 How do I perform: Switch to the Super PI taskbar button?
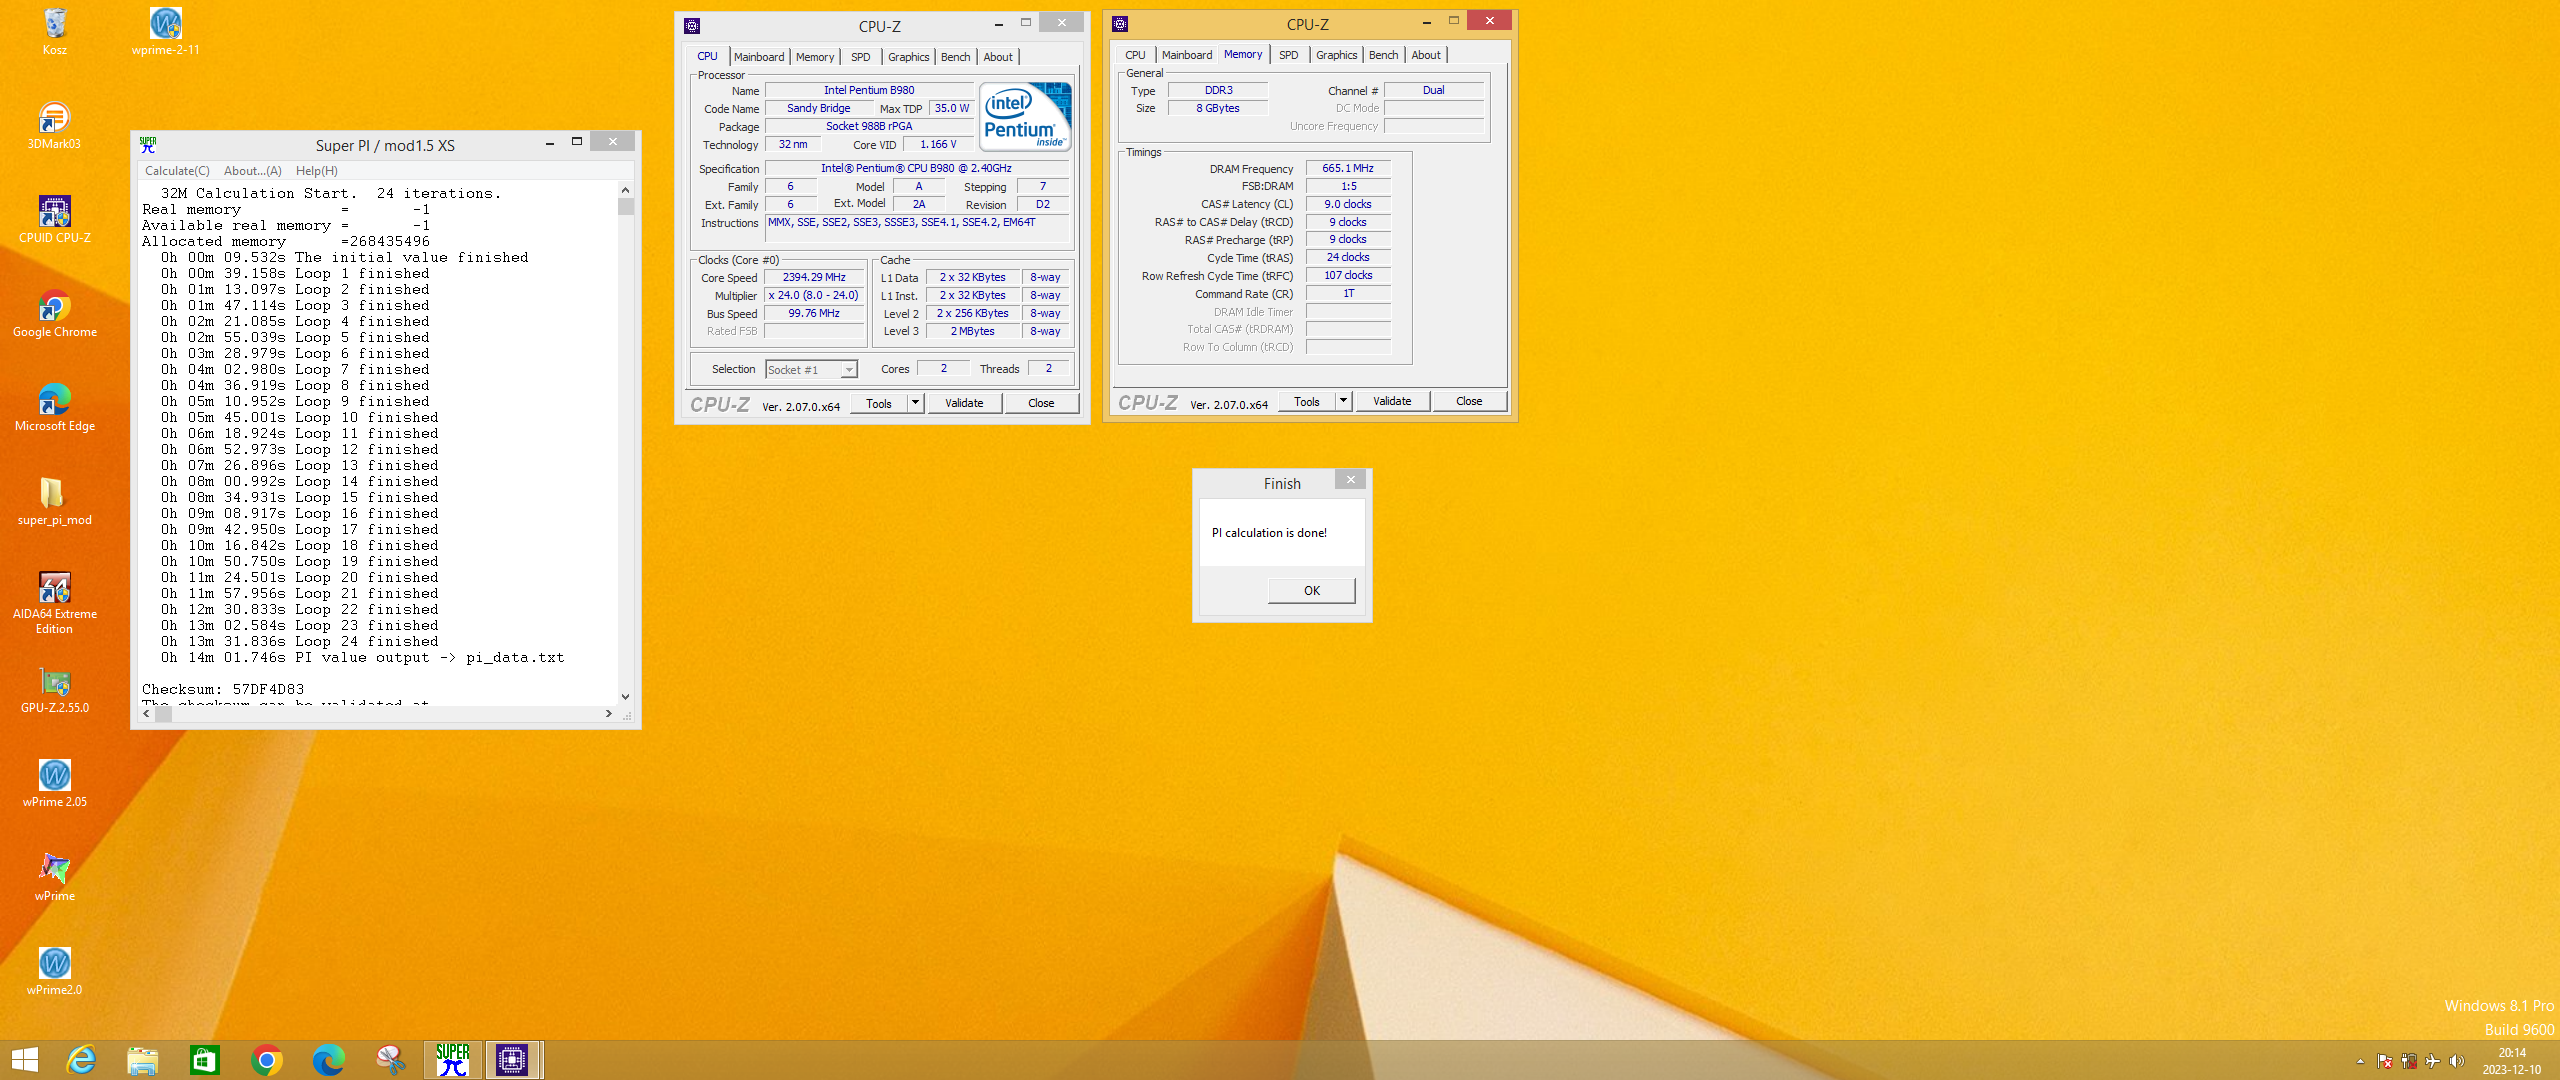click(x=453, y=1060)
